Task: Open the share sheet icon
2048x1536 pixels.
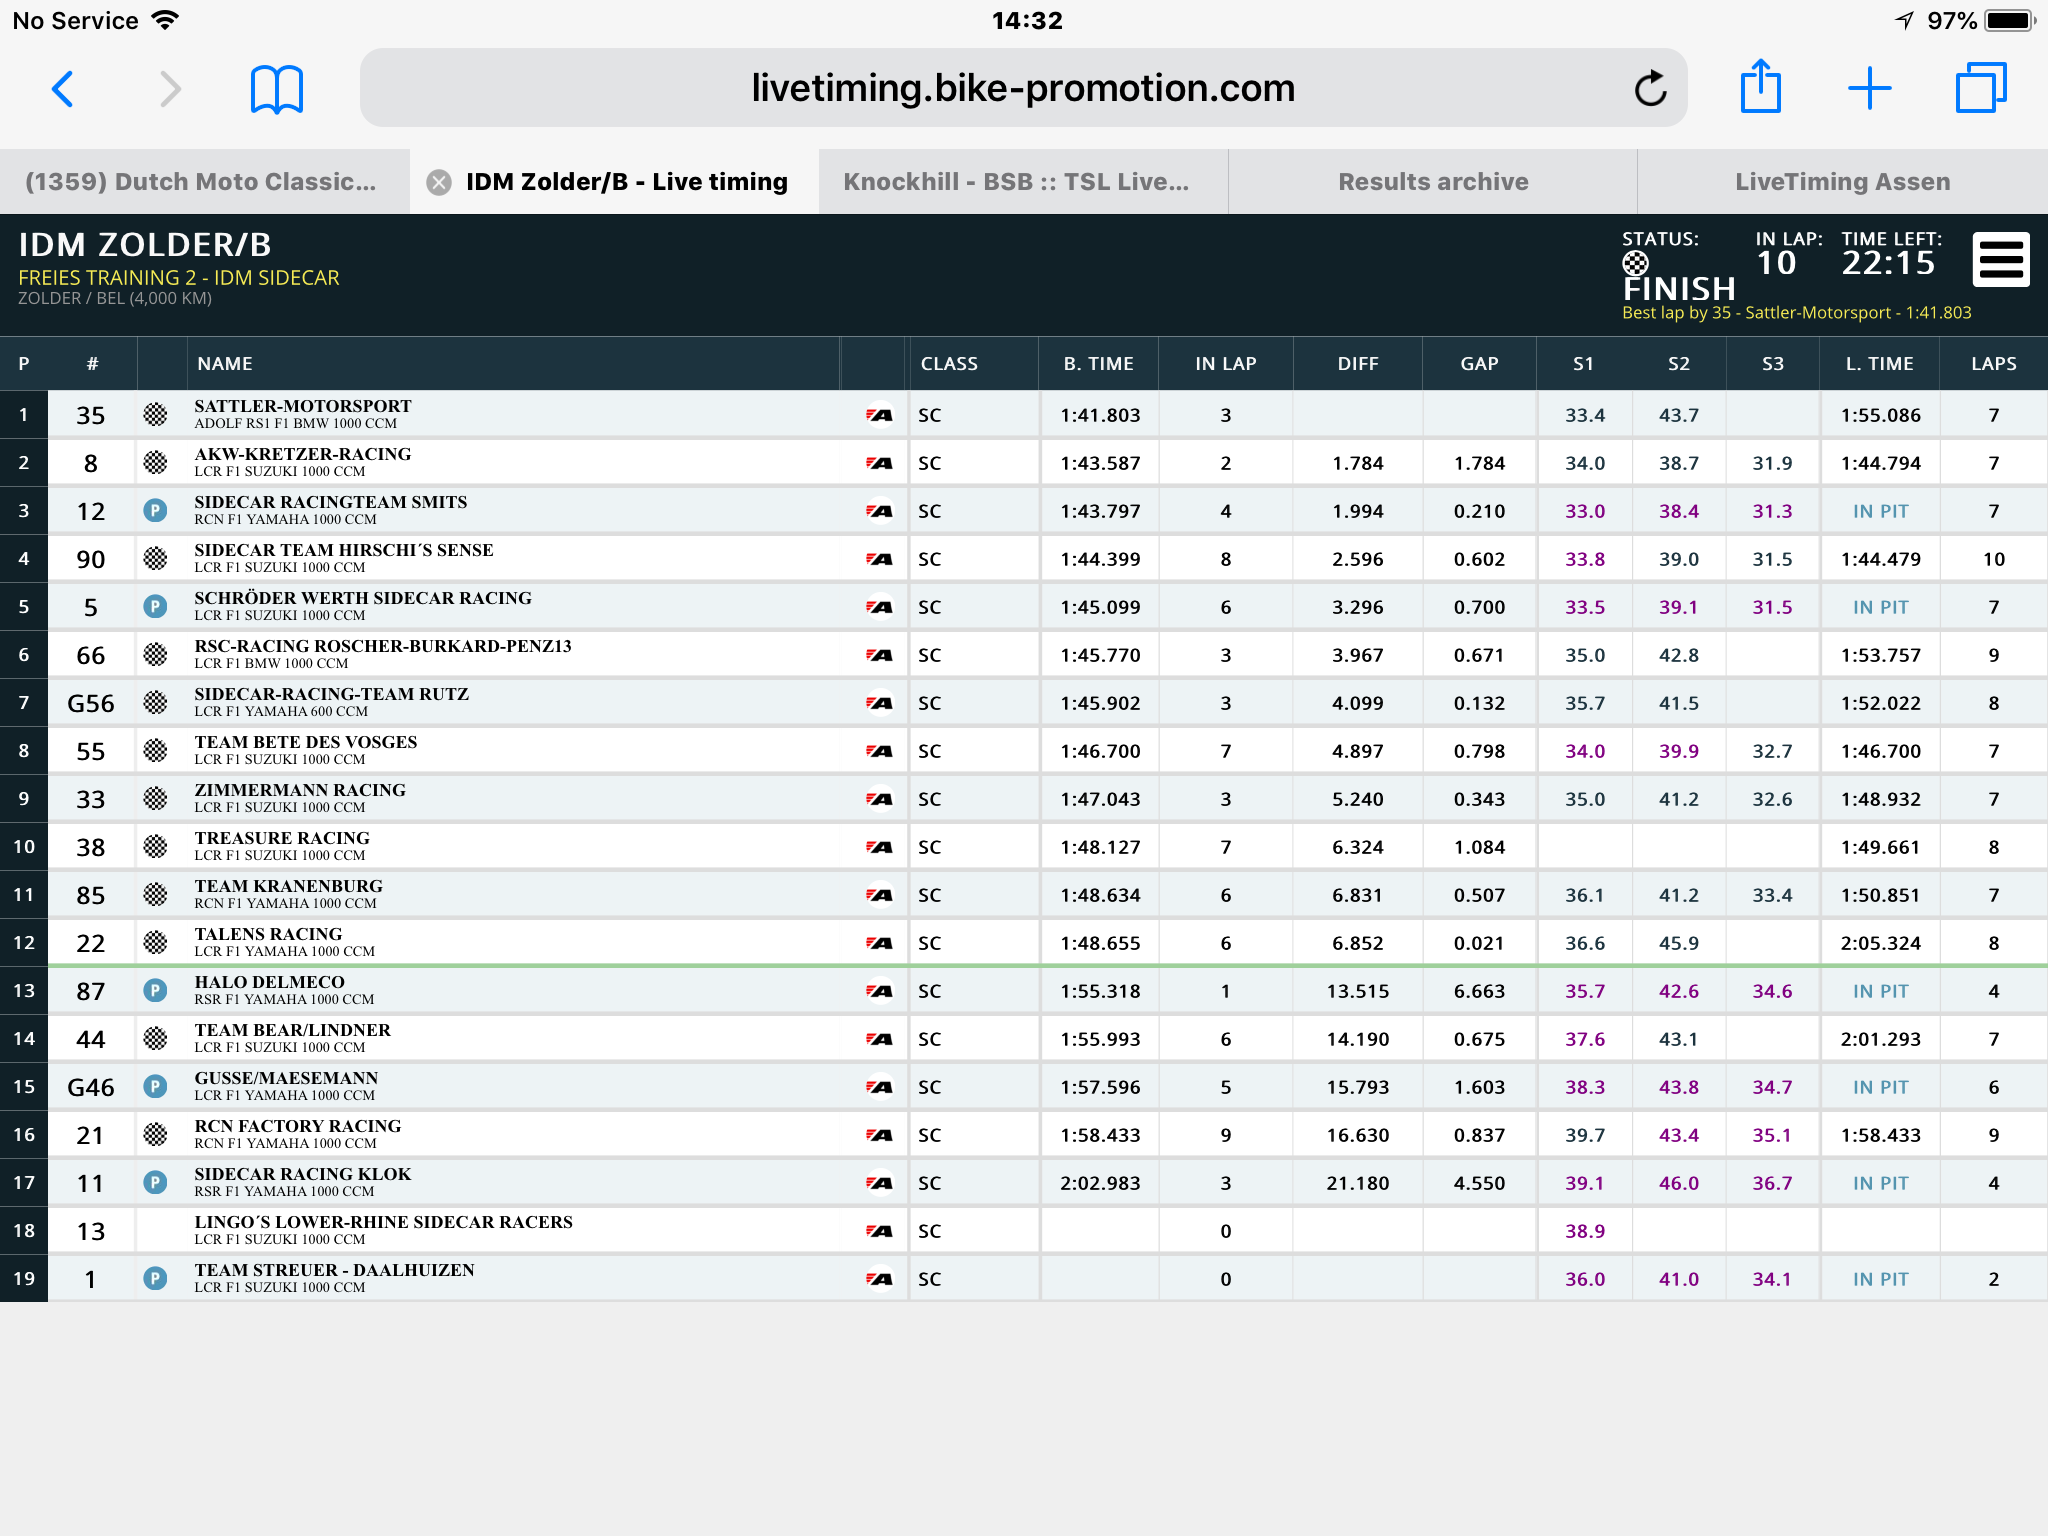Action: click(x=1761, y=87)
